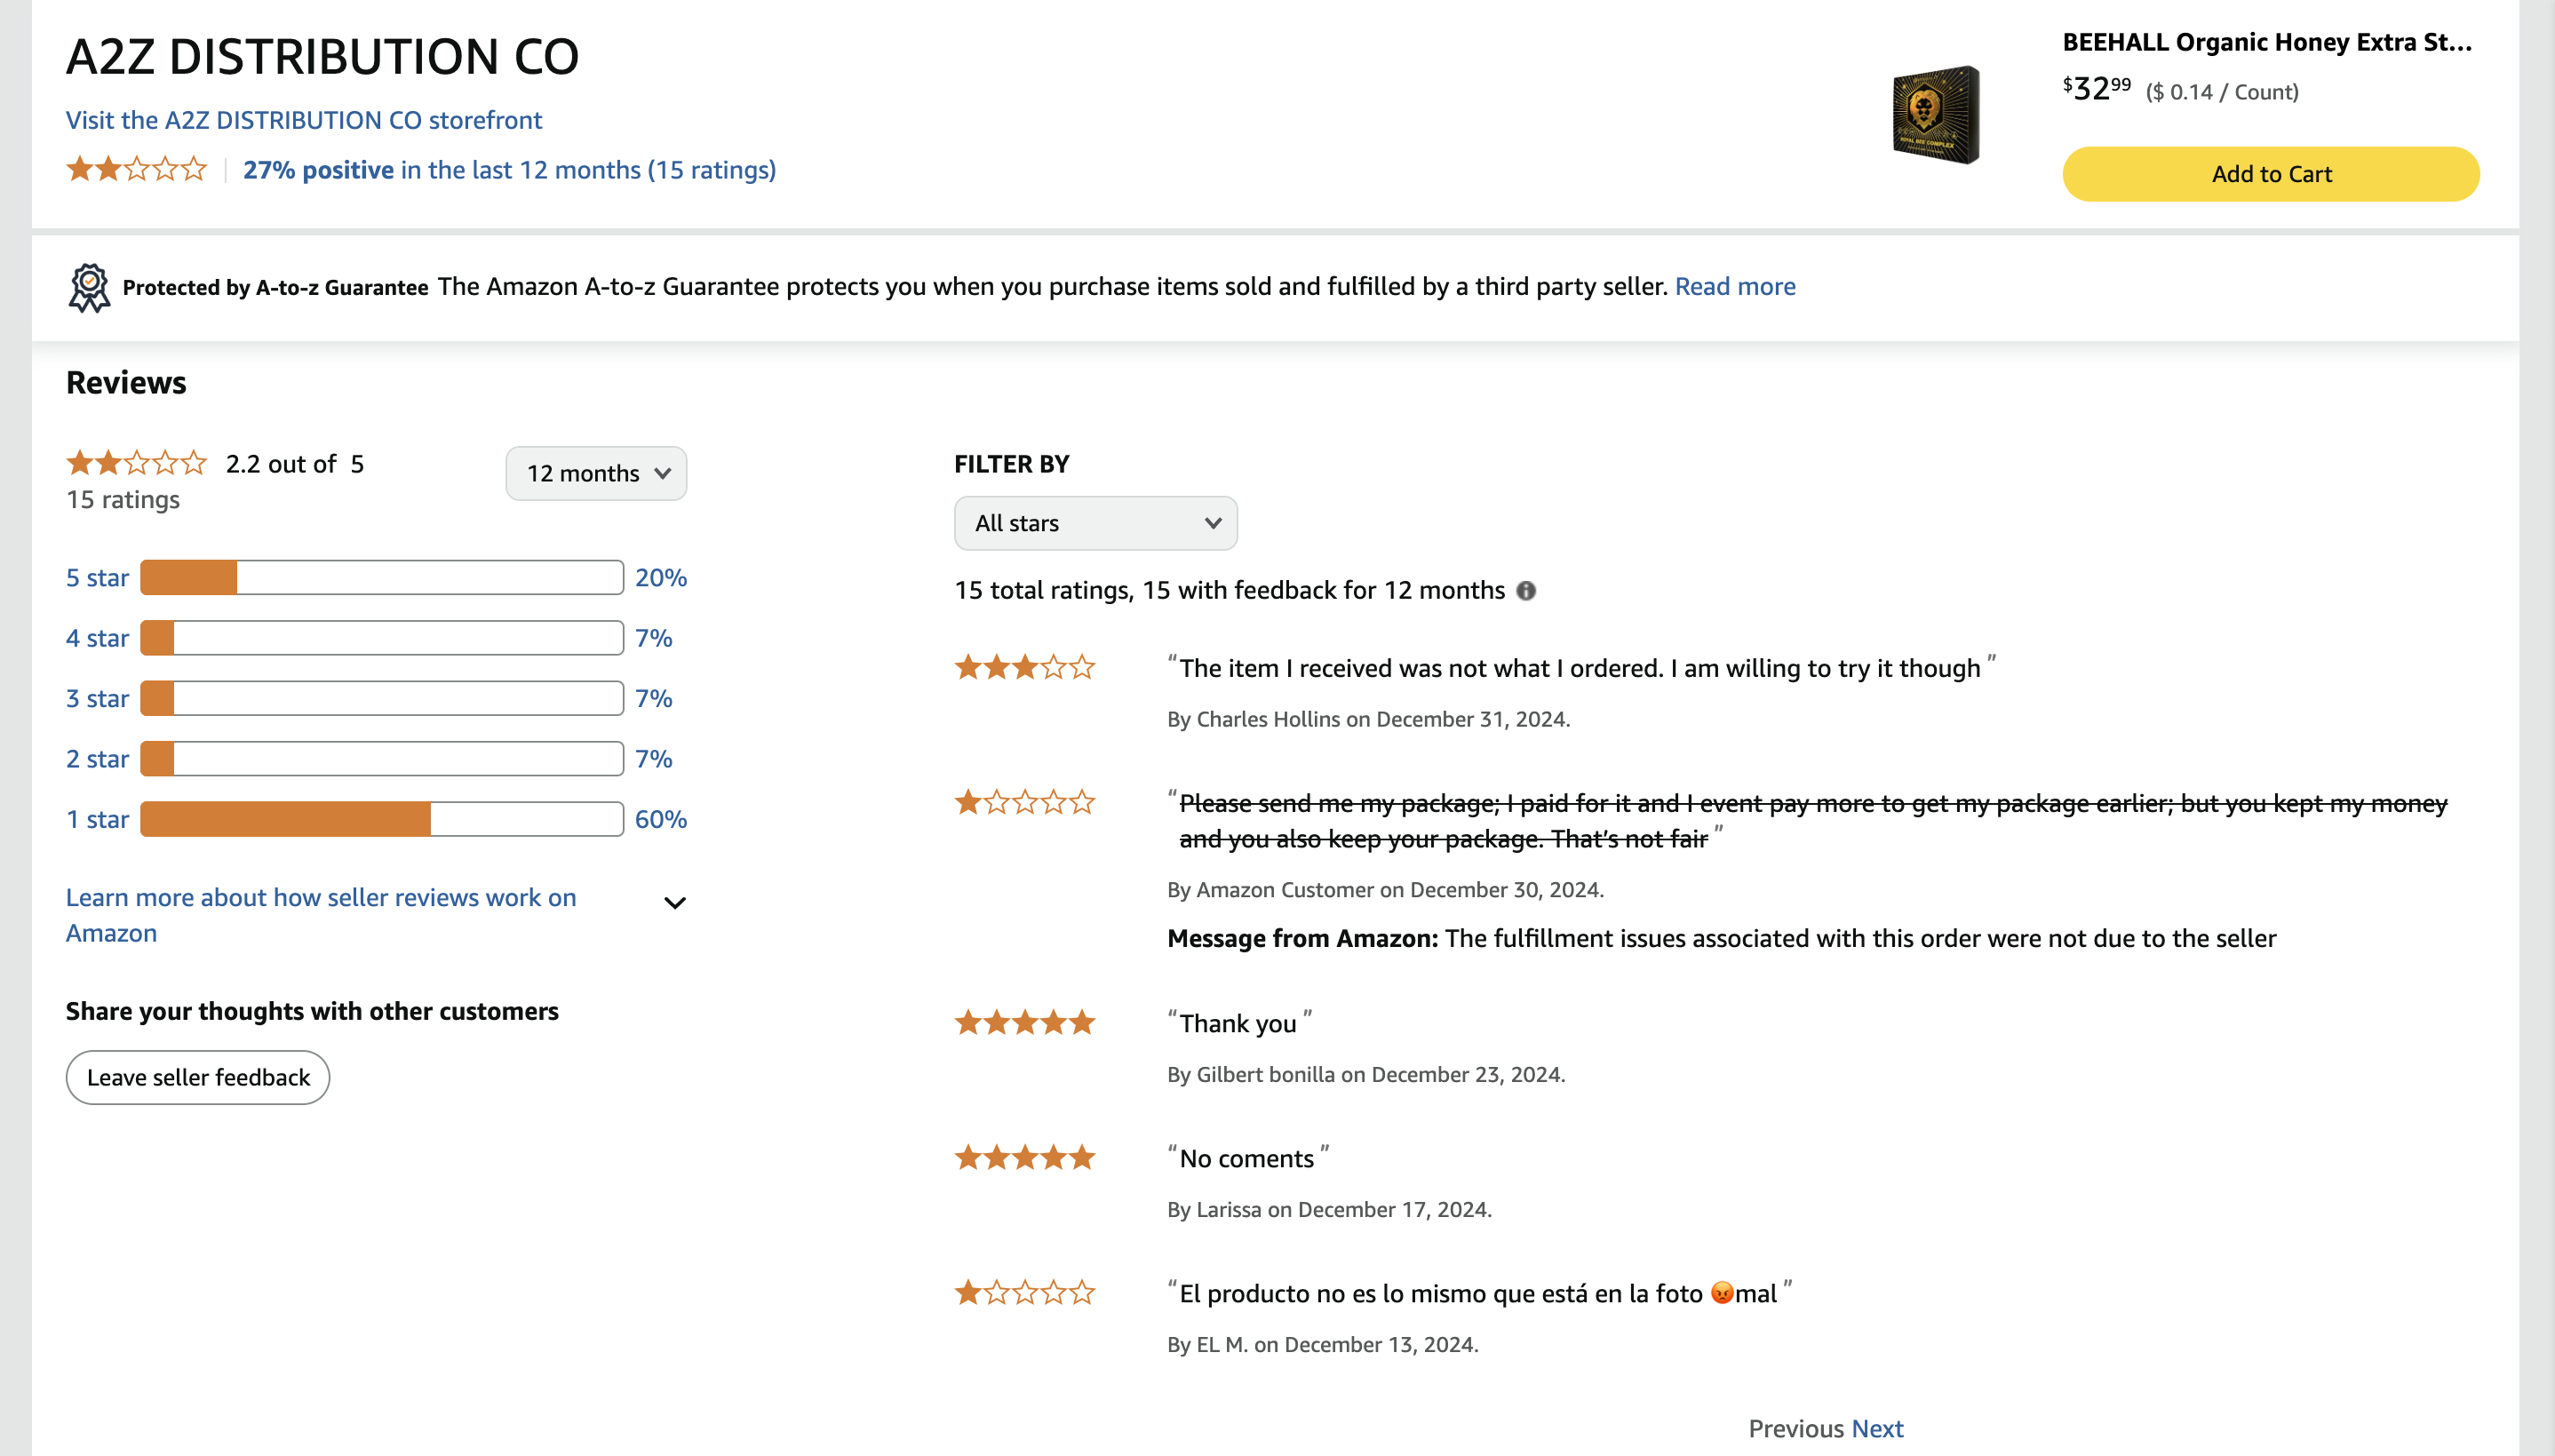
Task: Click Leave seller feedback button
Action: pyautogui.click(x=198, y=1077)
